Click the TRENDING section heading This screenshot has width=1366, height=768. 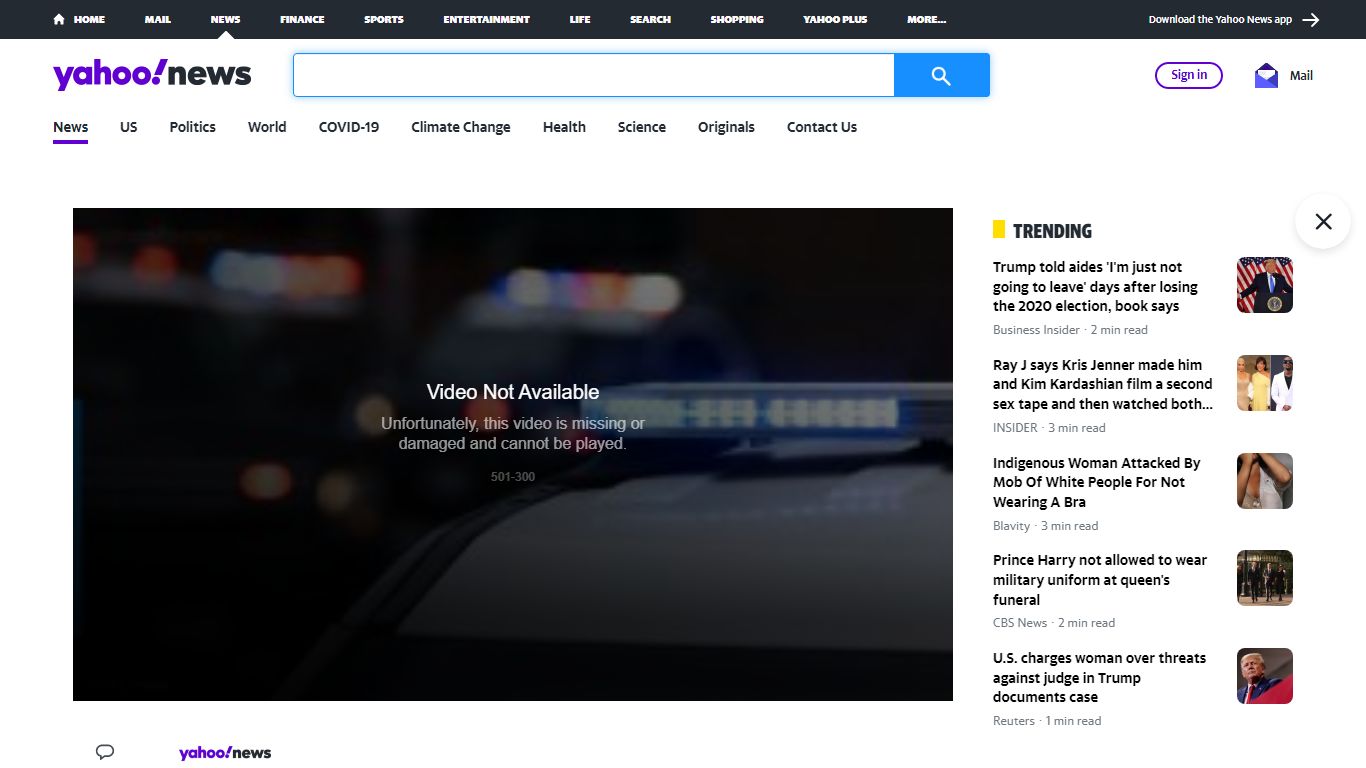point(1052,231)
